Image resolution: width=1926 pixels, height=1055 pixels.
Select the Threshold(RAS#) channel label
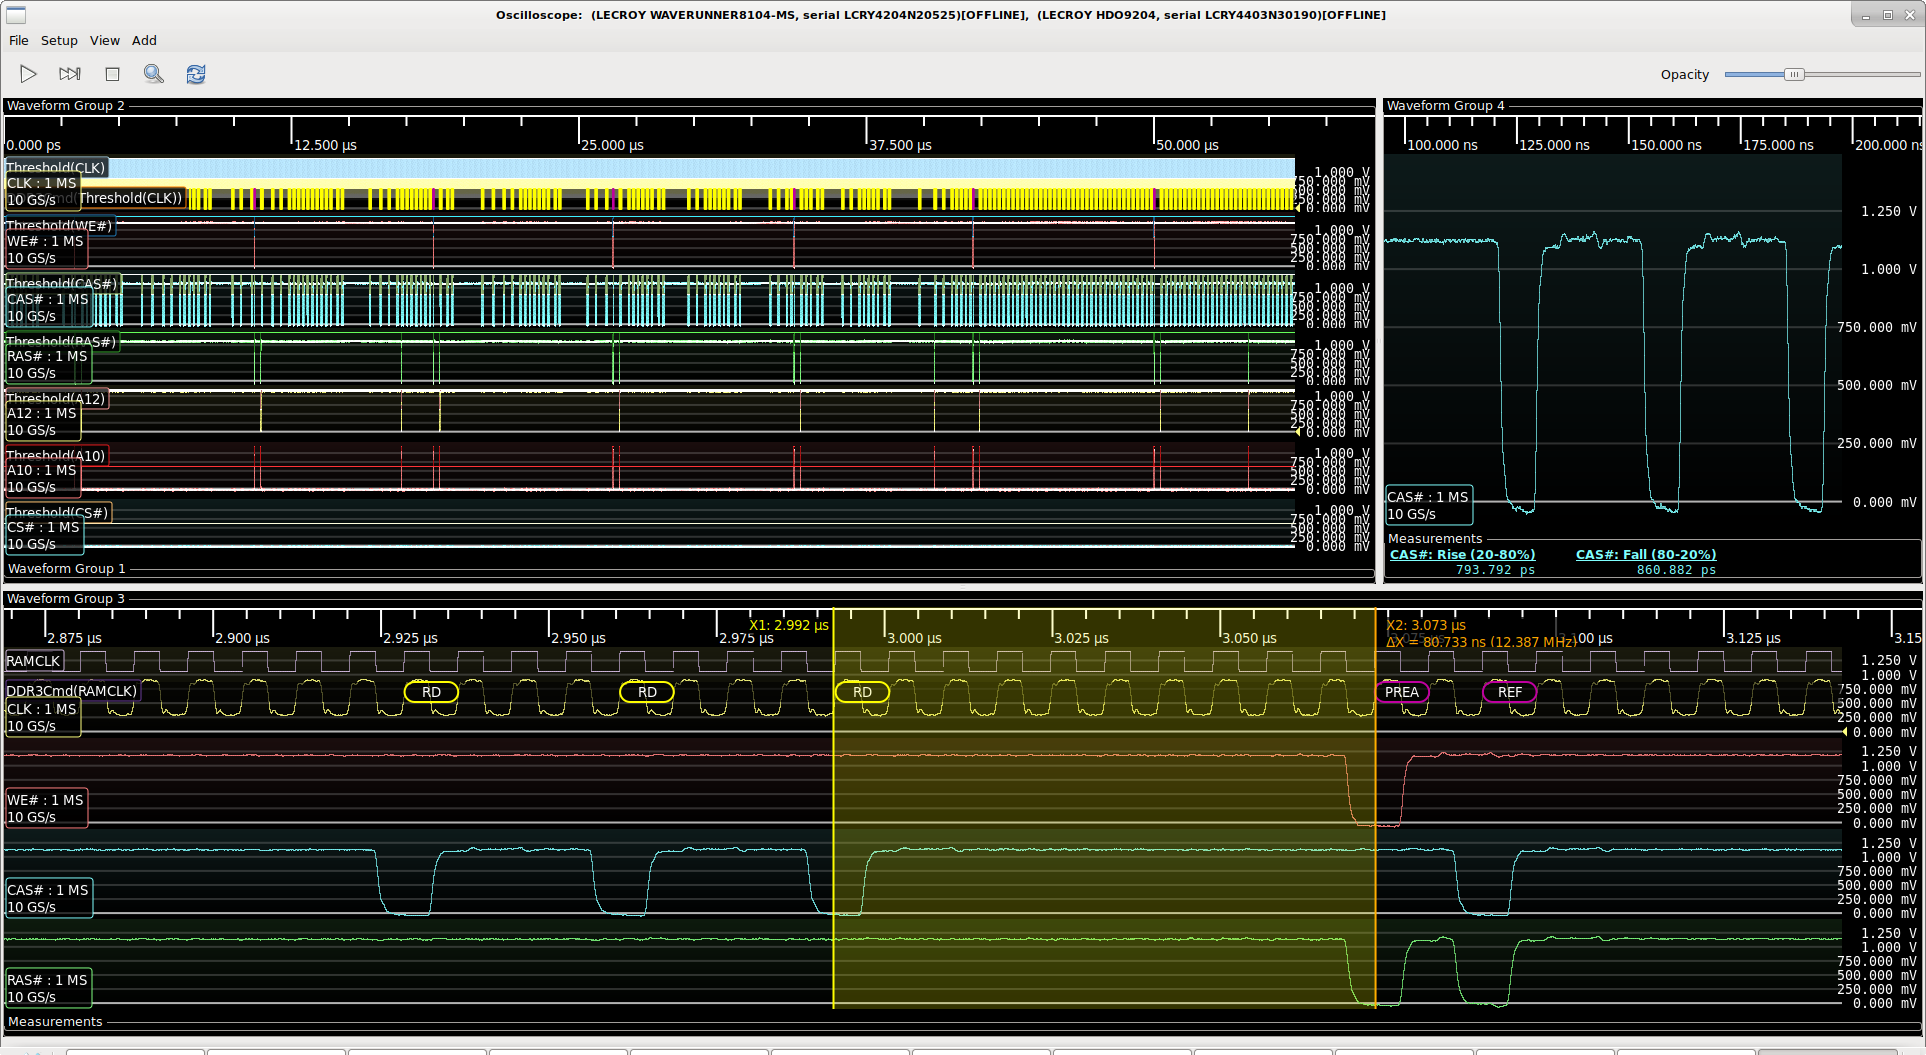(x=62, y=341)
